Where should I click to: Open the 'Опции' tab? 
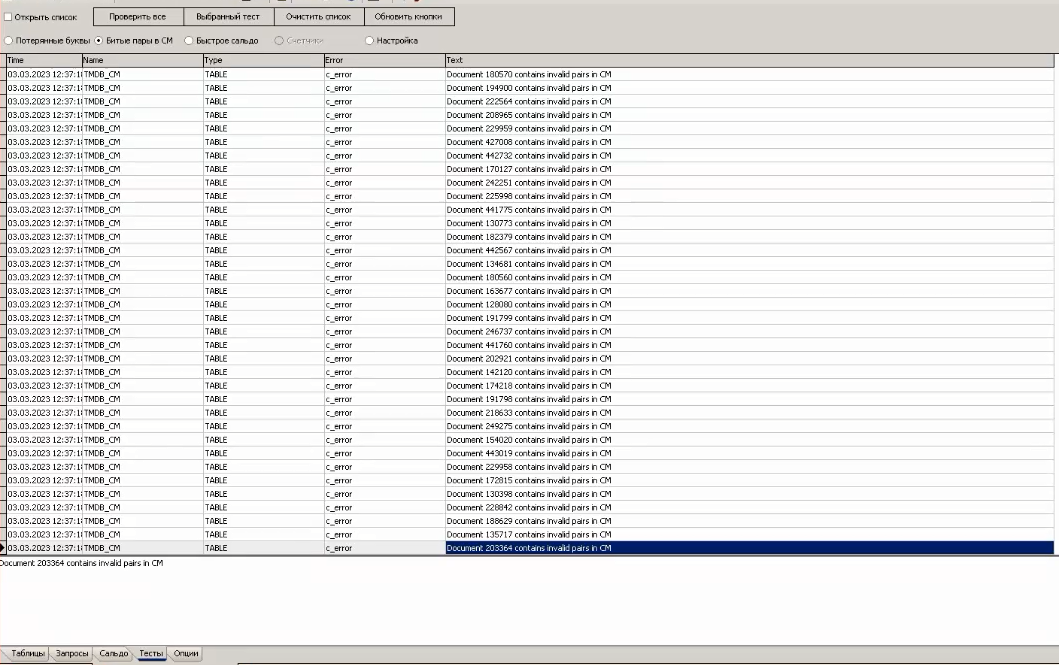click(186, 654)
